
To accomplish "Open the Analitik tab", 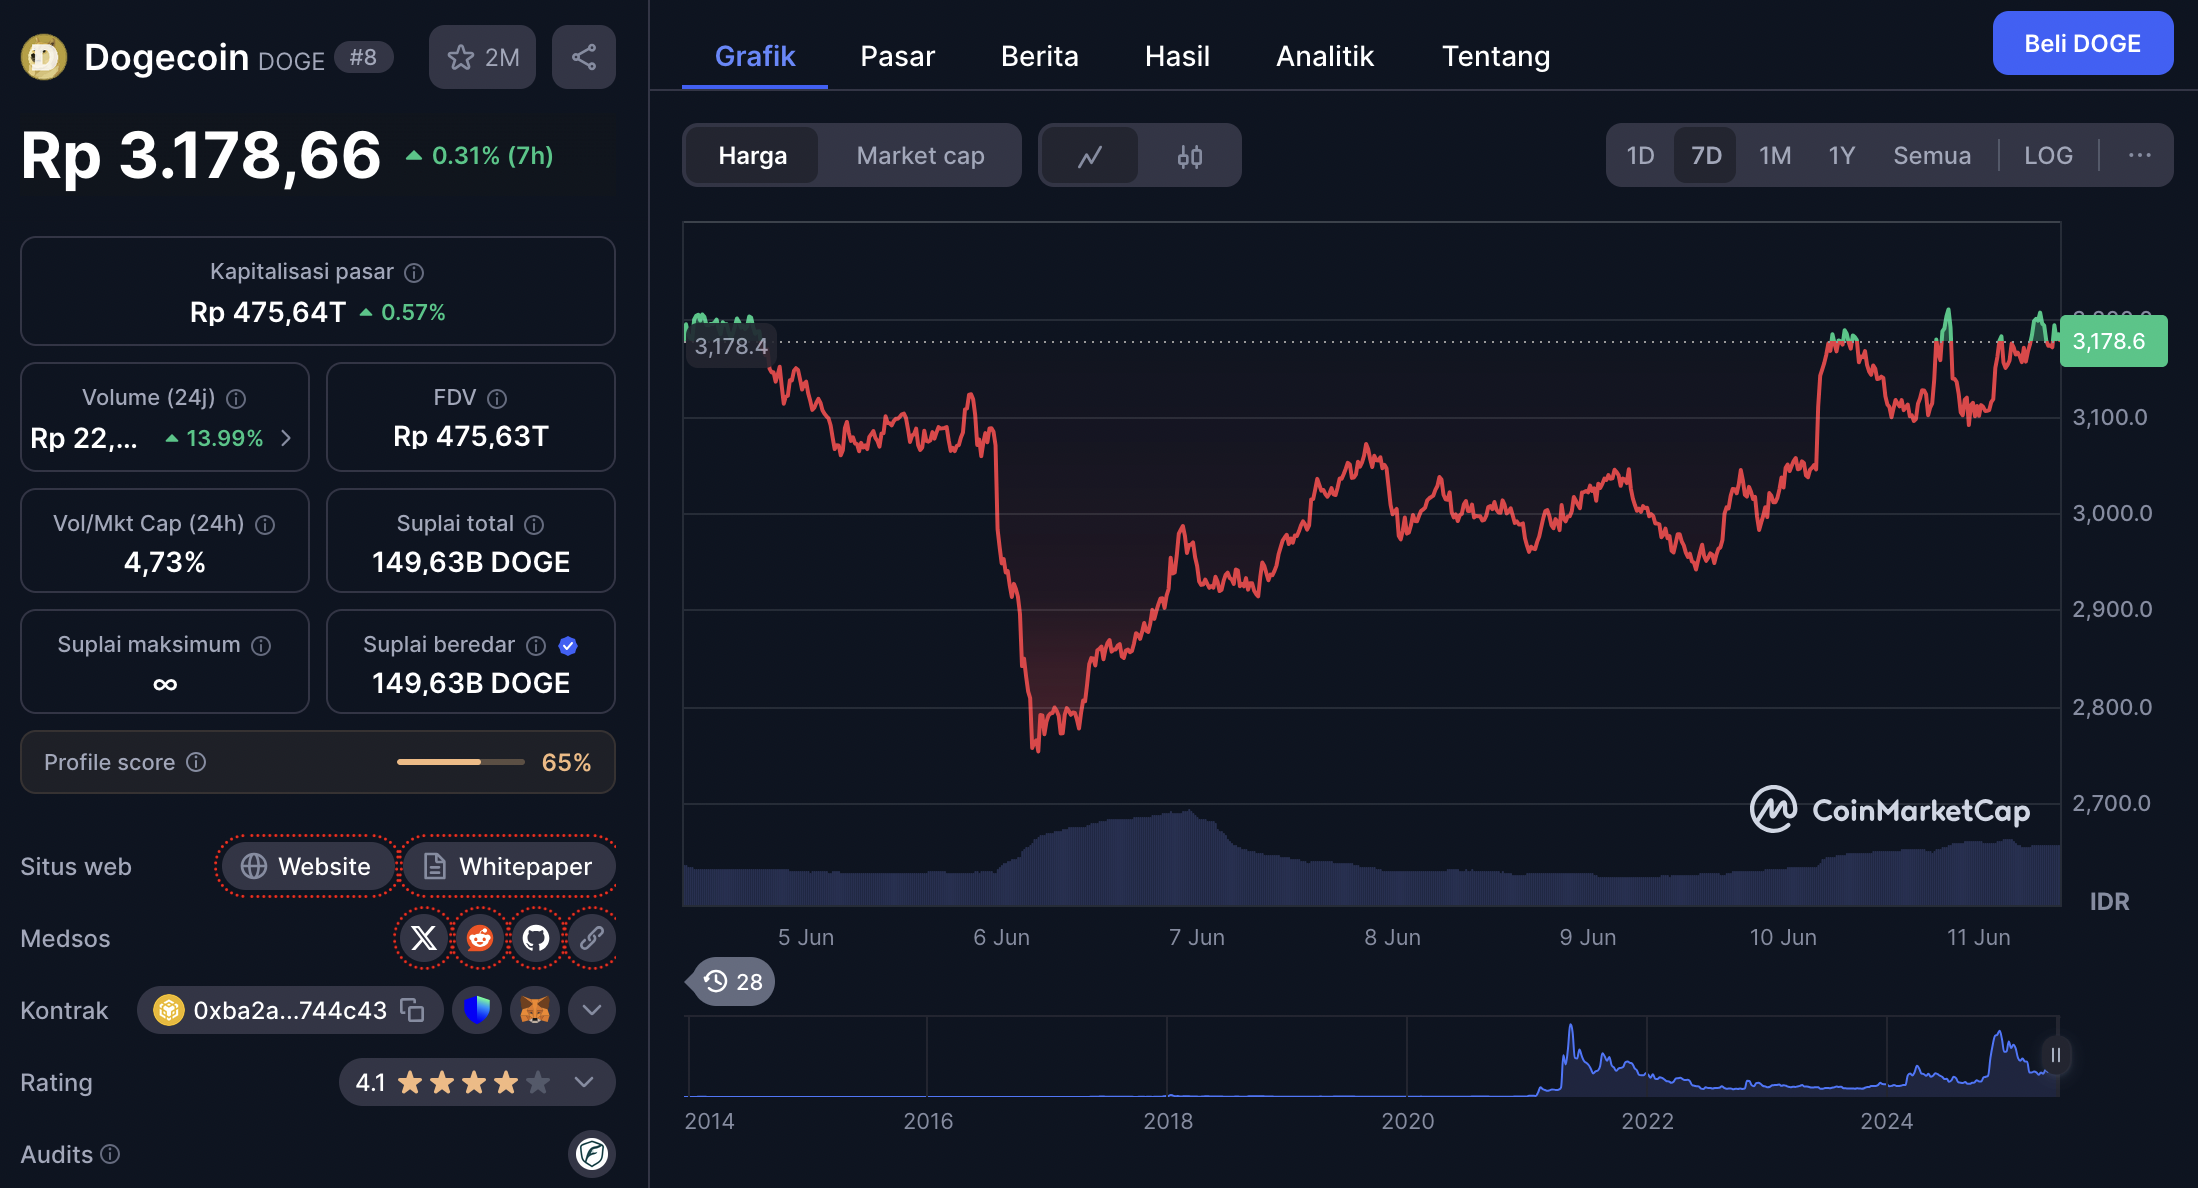I will (1324, 56).
